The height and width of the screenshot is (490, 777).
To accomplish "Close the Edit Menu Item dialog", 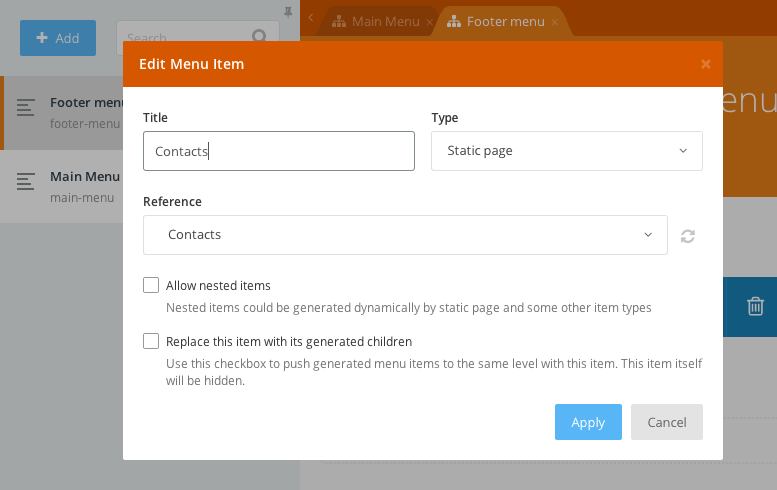I will coord(706,64).
